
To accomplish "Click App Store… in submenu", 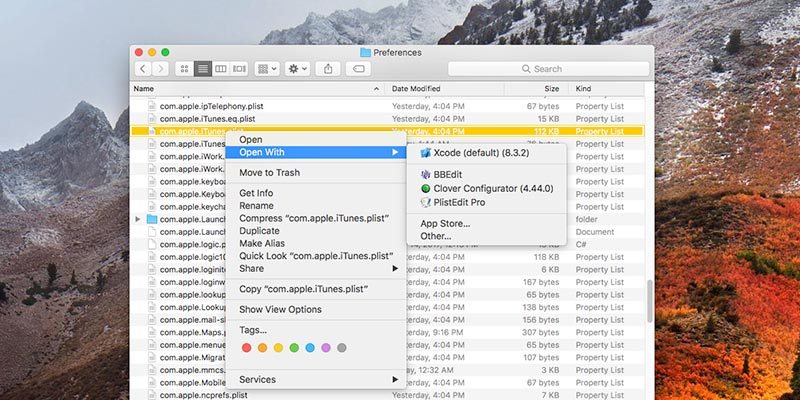I will pos(445,223).
